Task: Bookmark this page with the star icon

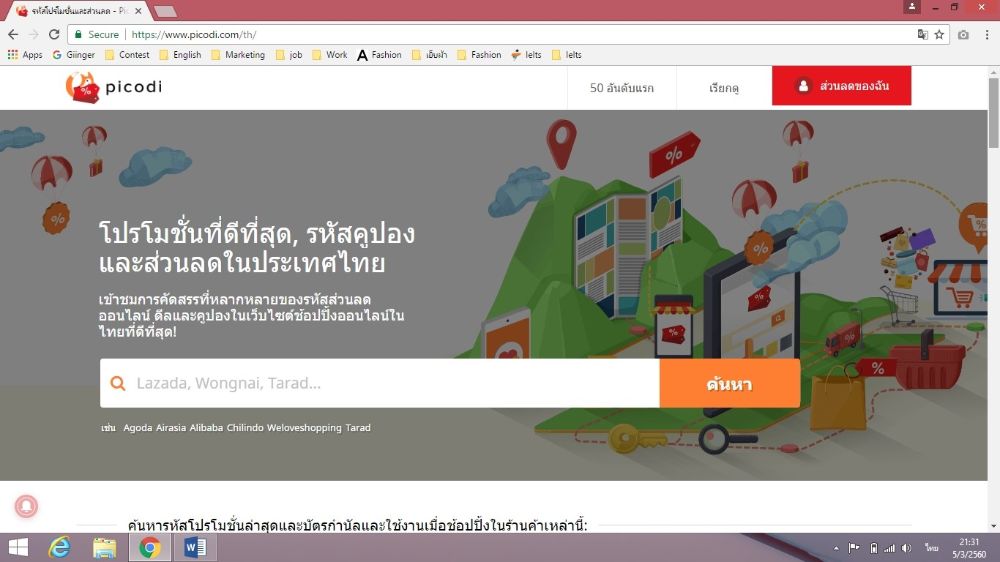Action: tap(939, 34)
